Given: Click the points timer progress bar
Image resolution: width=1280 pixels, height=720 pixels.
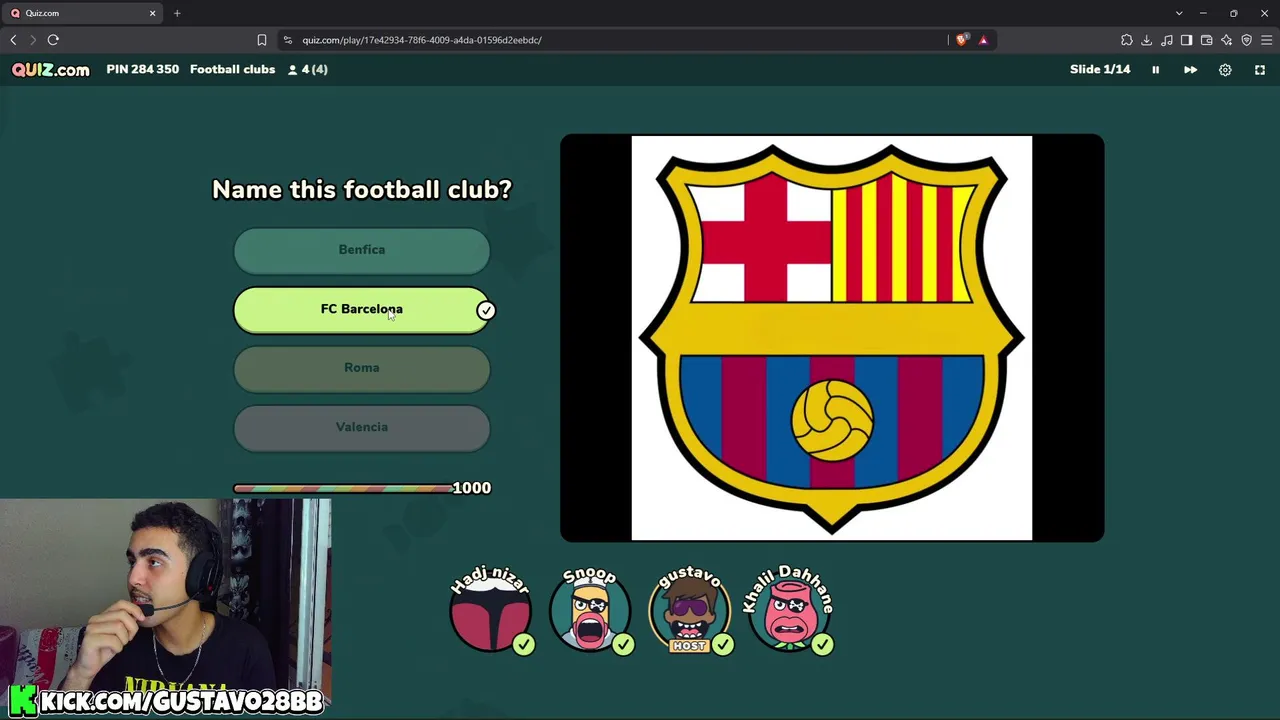Looking at the screenshot, I should [x=343, y=488].
